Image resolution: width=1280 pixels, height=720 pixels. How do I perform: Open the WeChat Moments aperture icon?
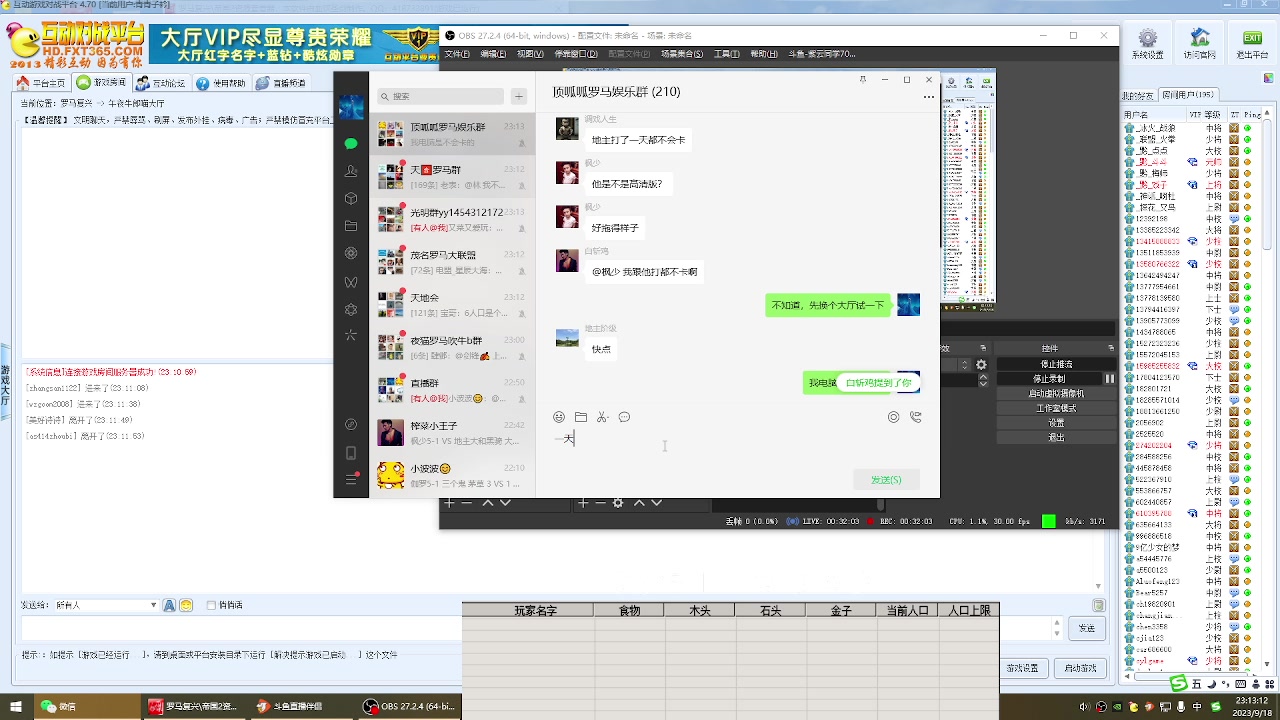[x=351, y=254]
